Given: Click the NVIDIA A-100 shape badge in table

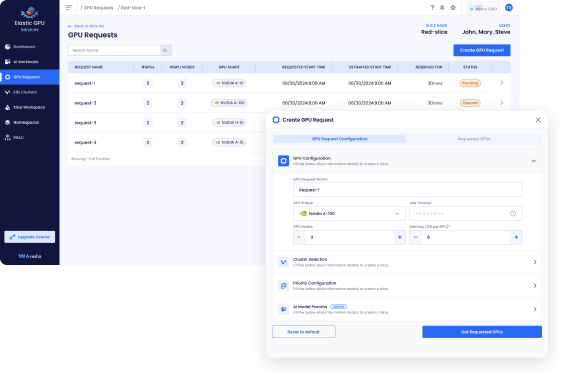Looking at the screenshot, I should click(229, 103).
